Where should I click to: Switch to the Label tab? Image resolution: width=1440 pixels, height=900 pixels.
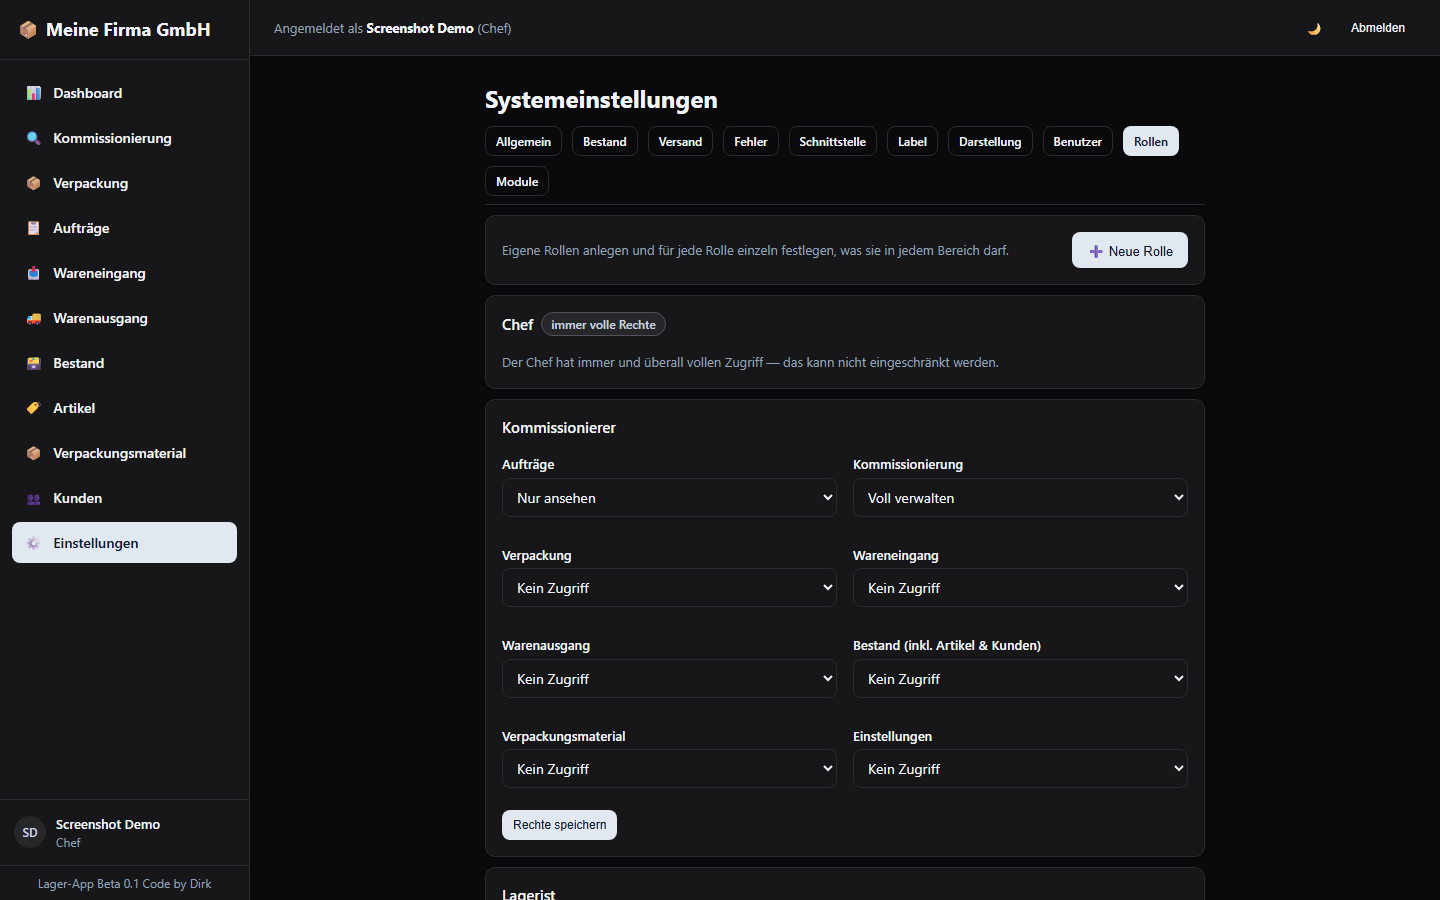tap(912, 141)
